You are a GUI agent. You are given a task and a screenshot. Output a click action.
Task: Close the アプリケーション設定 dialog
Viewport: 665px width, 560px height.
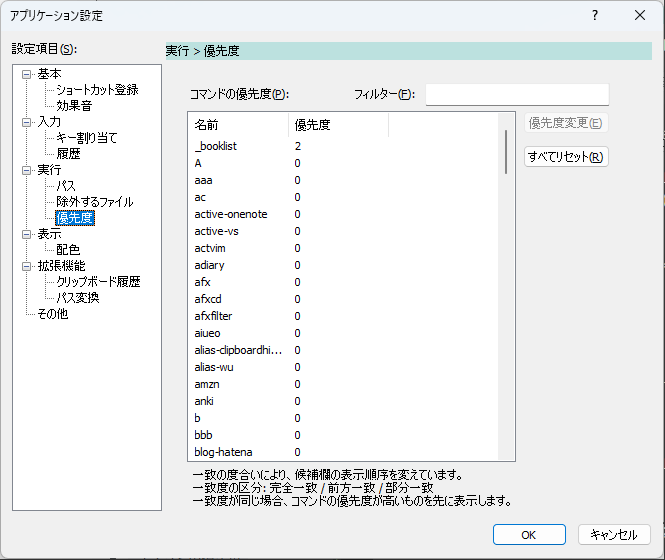640,16
